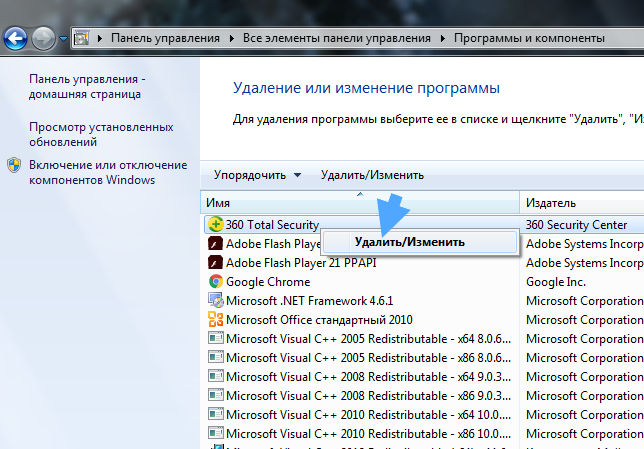Open Все элементы панели управления breadcrumb
Screen dimensions: 644x449
[337, 38]
